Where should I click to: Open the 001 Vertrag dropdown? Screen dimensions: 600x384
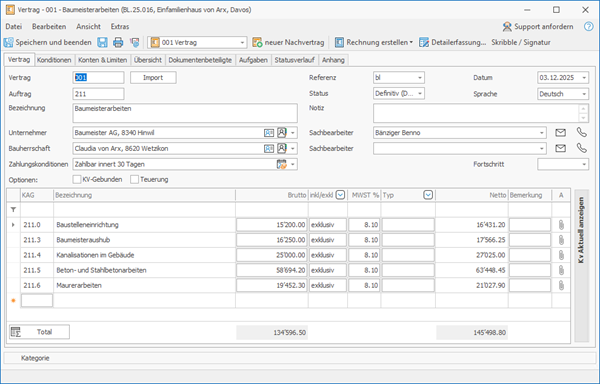(x=242, y=42)
